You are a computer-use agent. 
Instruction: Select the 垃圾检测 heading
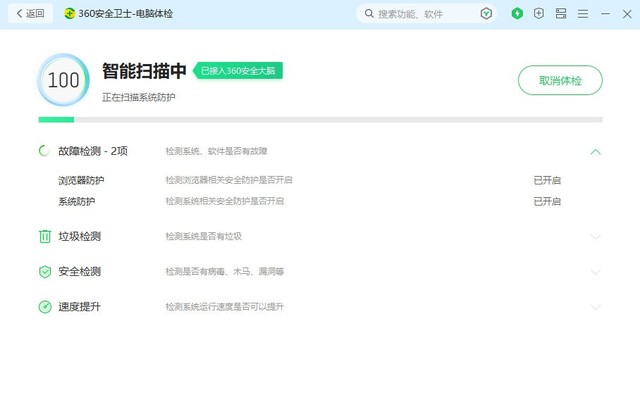(x=80, y=236)
